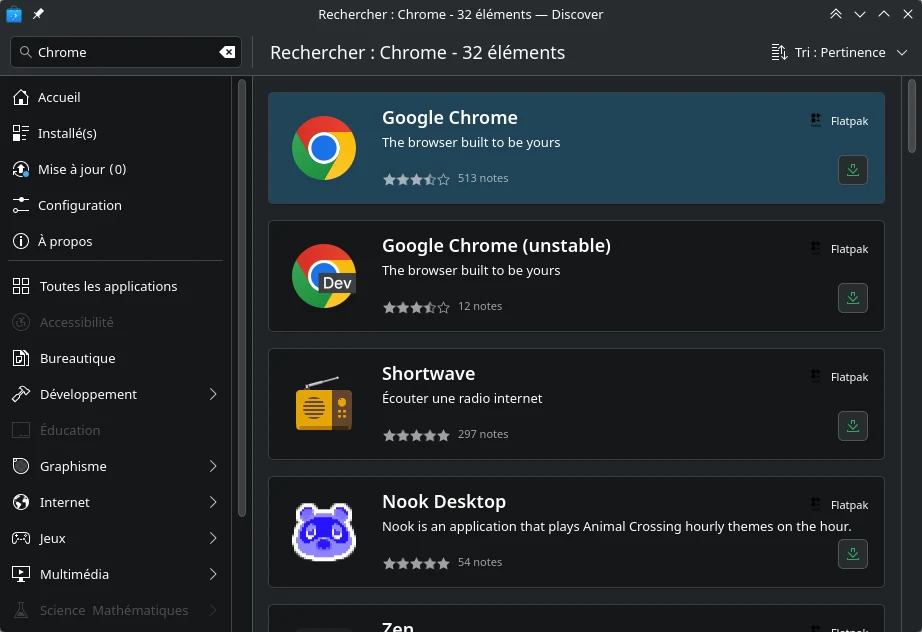
Task: Click the results list vertical scrollbar
Action: tap(911, 116)
